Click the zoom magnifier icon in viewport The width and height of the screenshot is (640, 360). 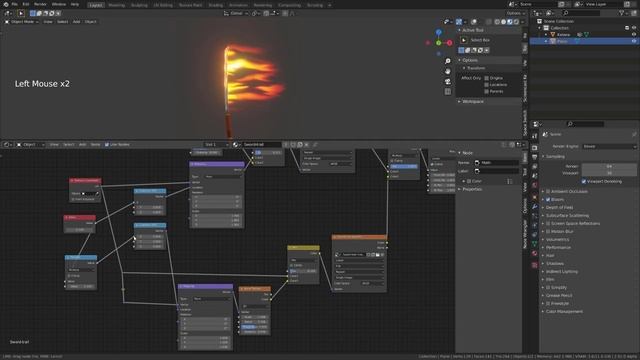click(x=448, y=61)
